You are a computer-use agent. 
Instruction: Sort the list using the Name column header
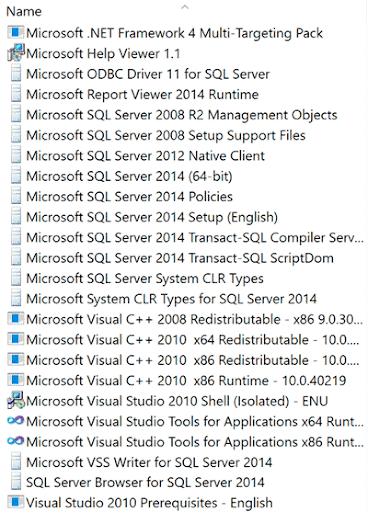[24, 12]
